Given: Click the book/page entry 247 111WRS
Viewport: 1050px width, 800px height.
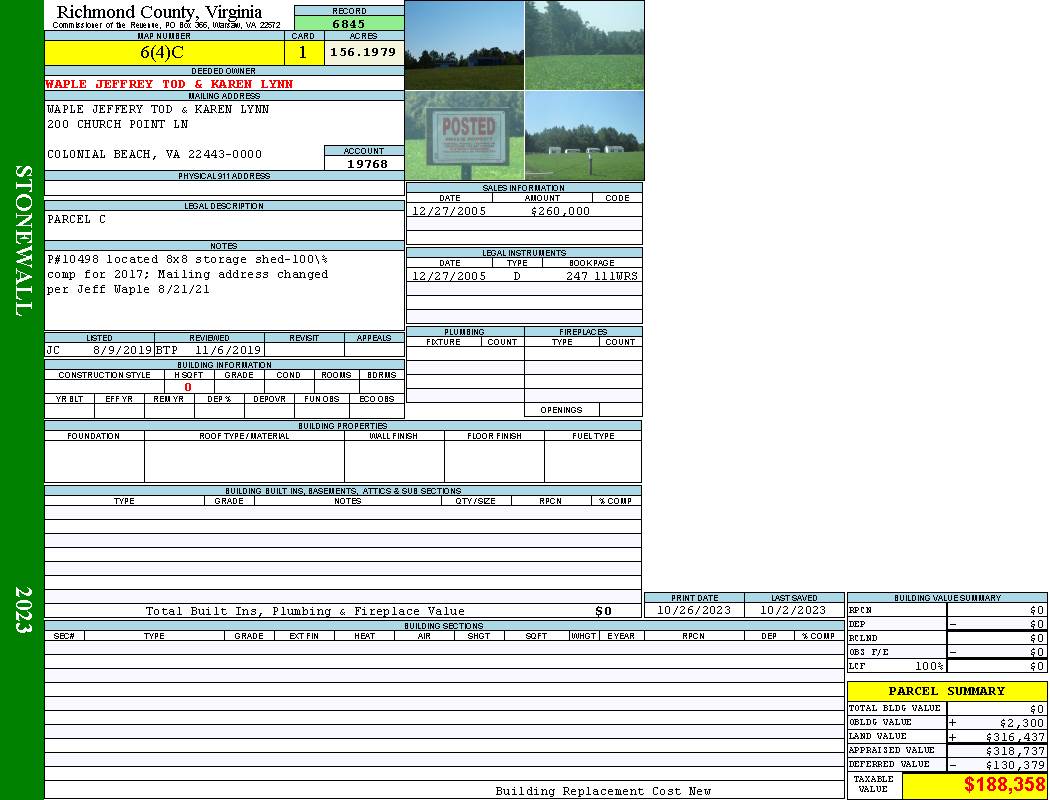Looking at the screenshot, I should (x=602, y=276).
